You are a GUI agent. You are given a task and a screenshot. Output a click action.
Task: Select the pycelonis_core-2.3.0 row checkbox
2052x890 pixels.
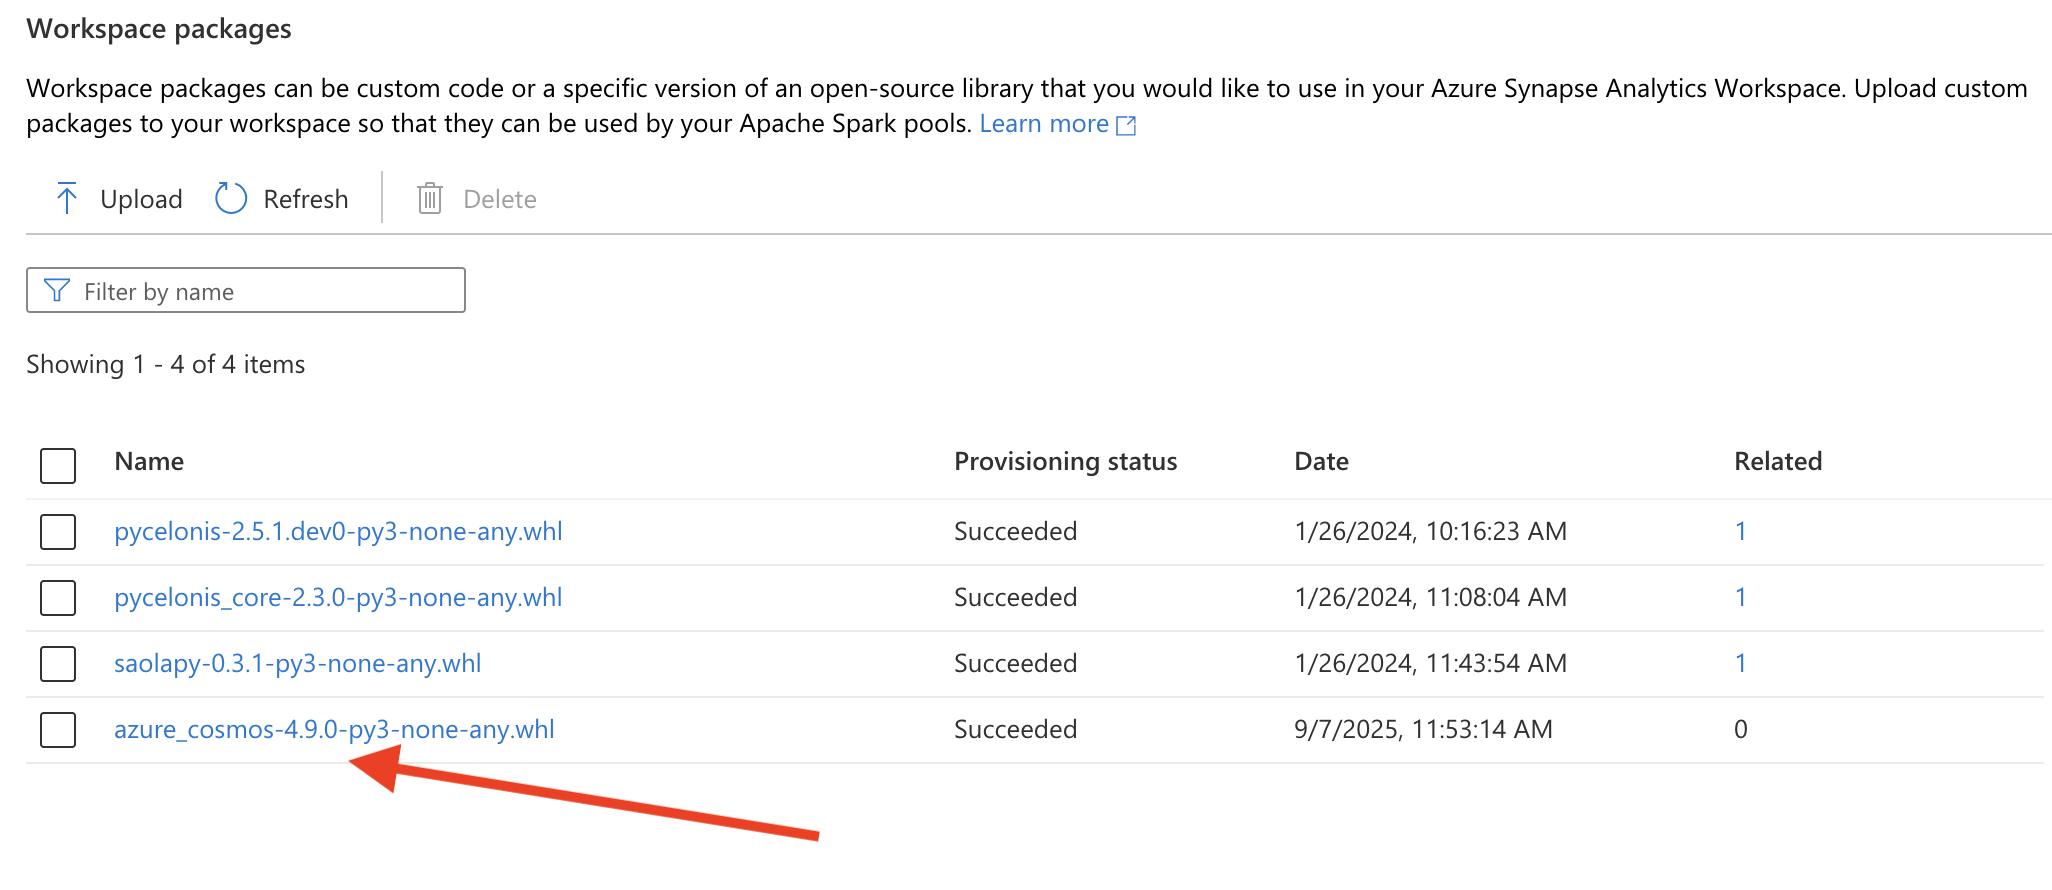pos(58,598)
